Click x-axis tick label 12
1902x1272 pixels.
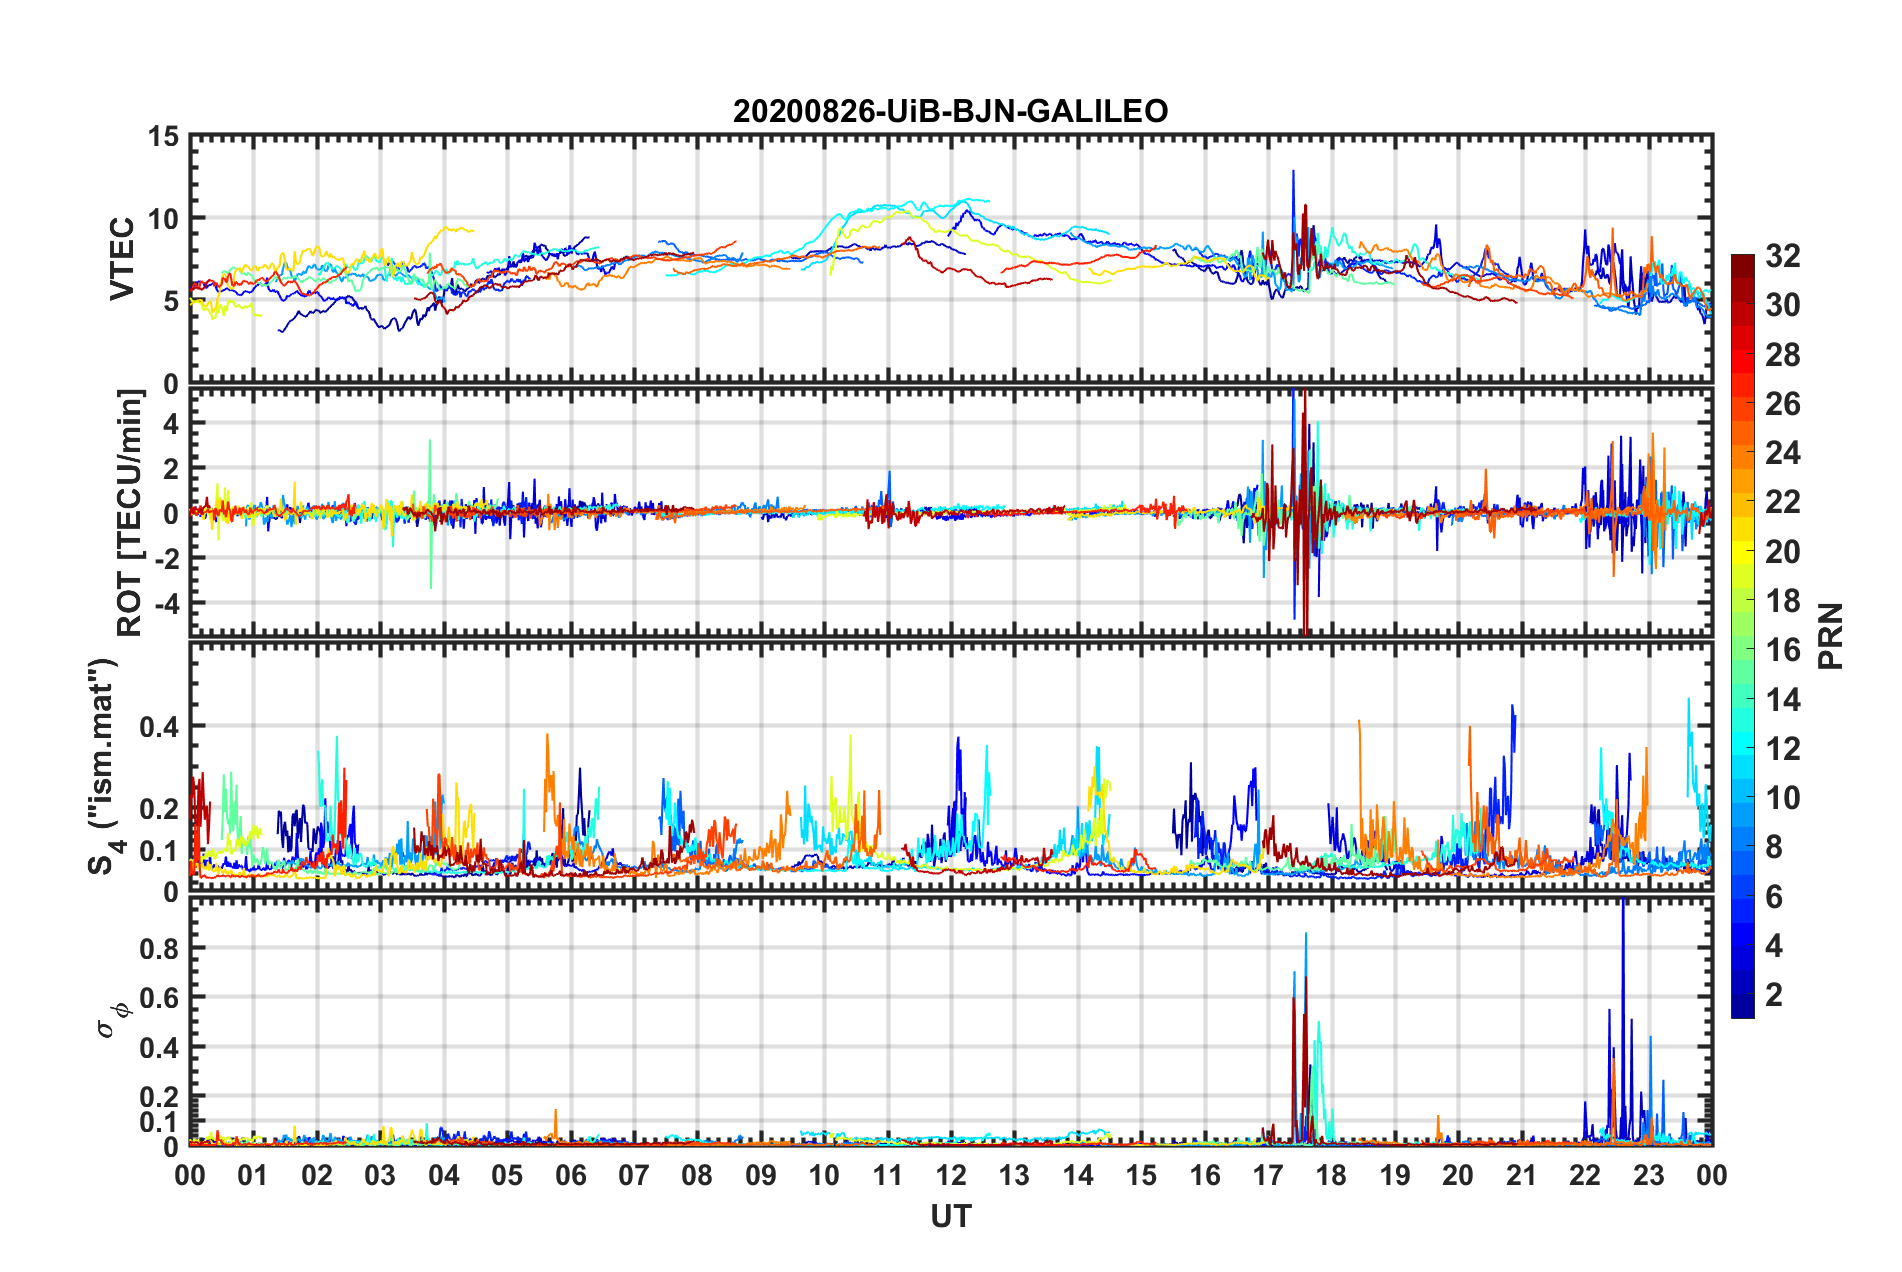point(950,1175)
